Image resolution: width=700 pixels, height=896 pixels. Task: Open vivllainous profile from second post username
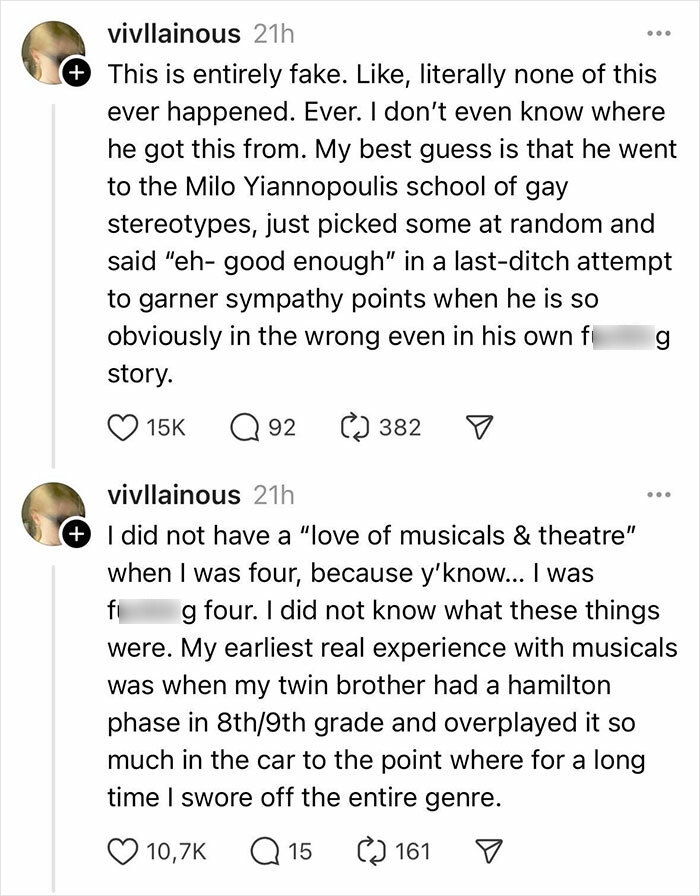[174, 495]
